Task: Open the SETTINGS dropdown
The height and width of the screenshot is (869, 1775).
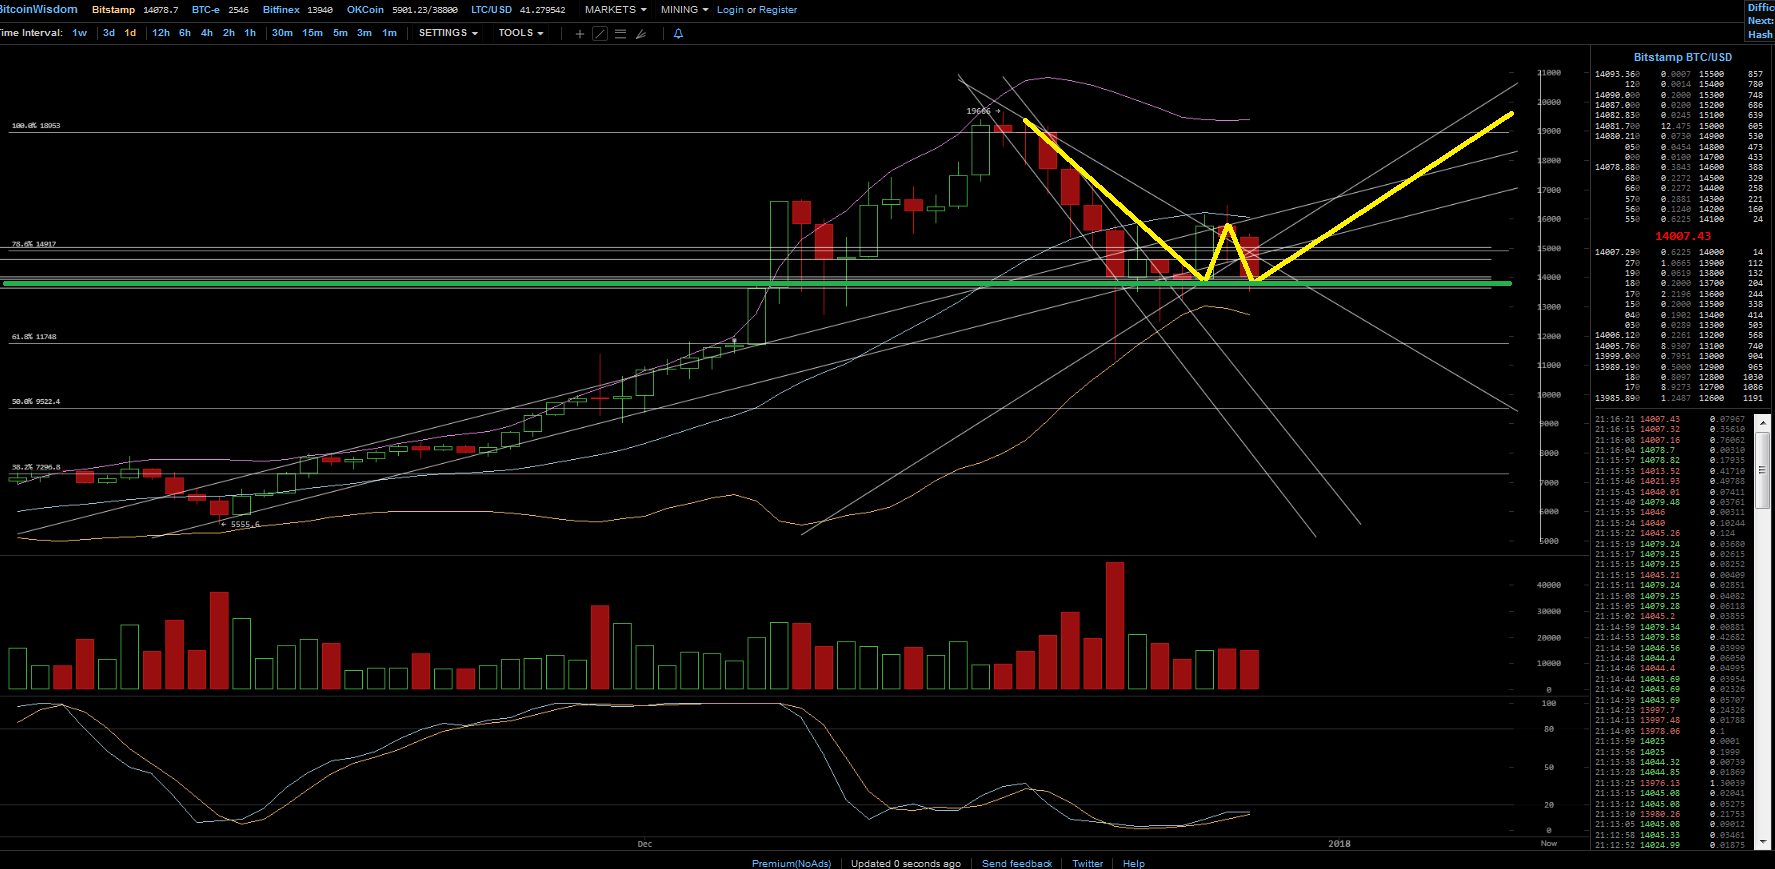Action: click(447, 33)
